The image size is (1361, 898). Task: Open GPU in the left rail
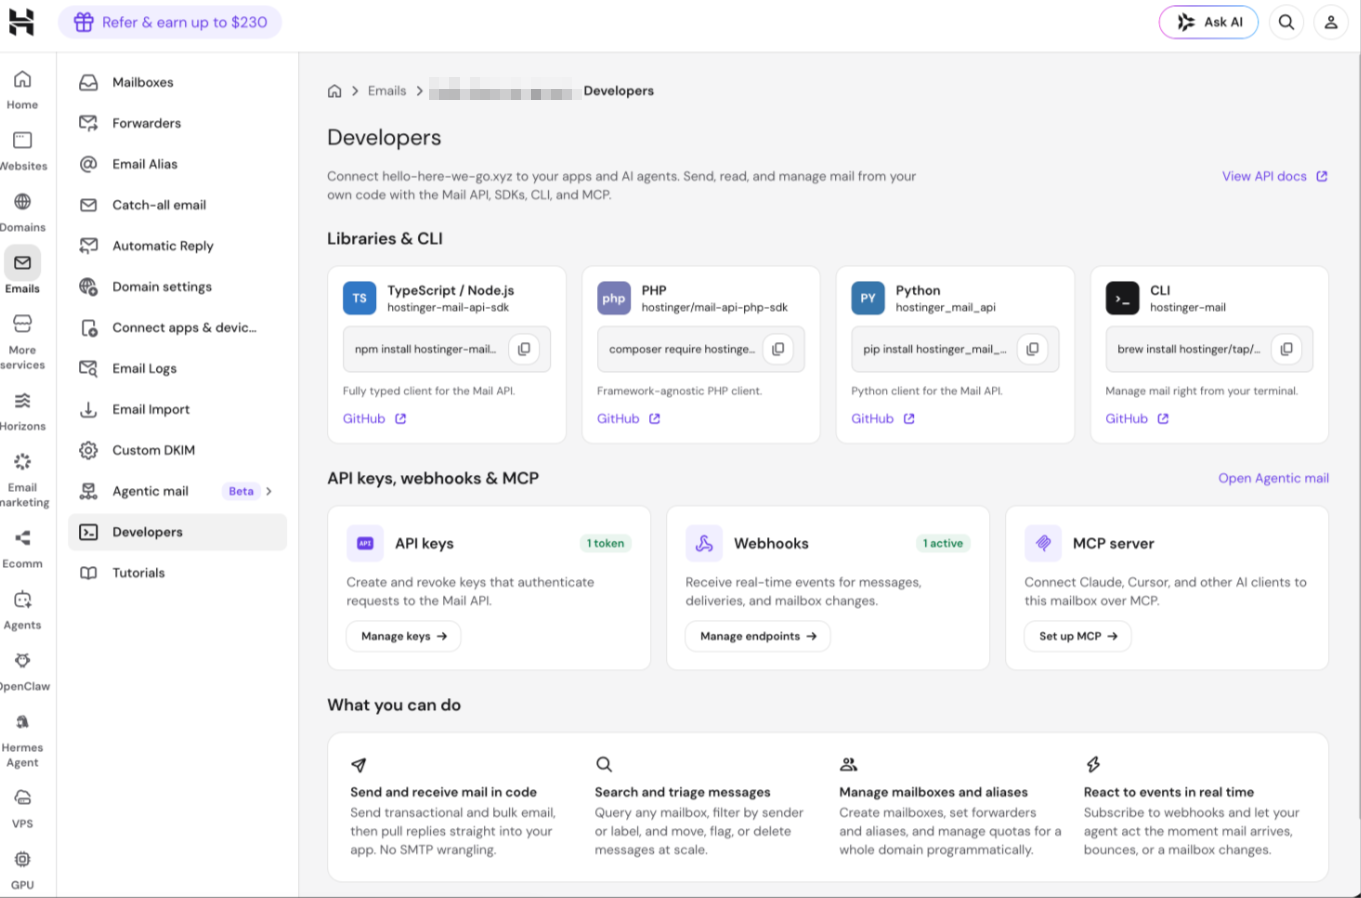pyautogui.click(x=22, y=870)
